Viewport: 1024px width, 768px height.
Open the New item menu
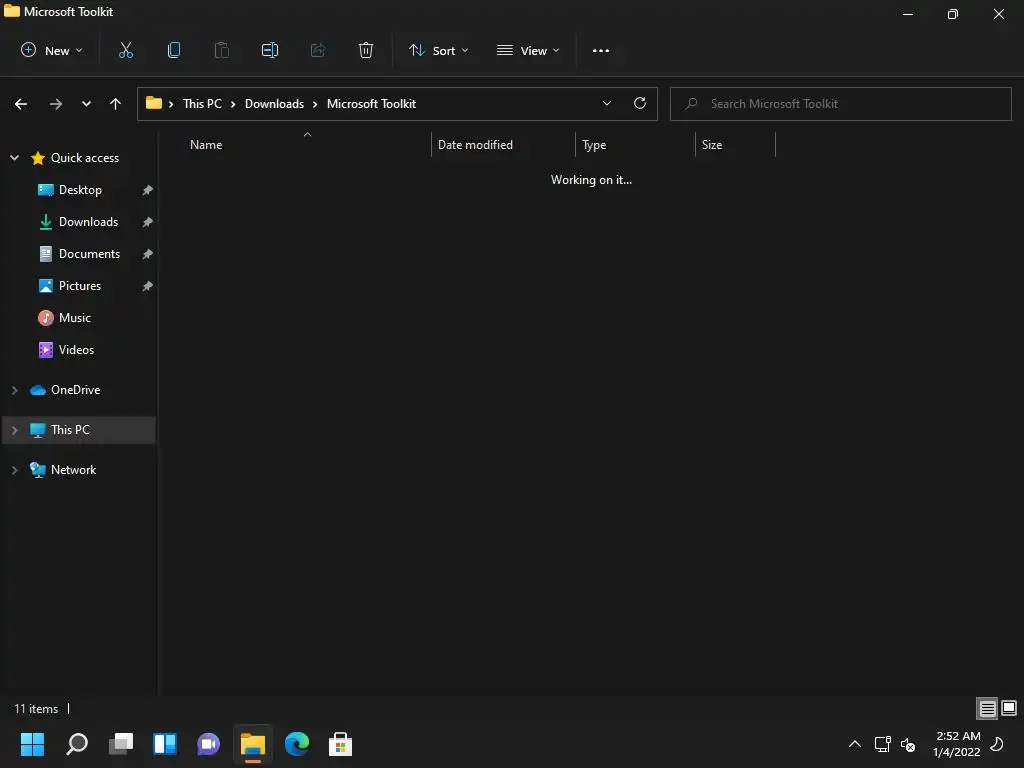52,50
